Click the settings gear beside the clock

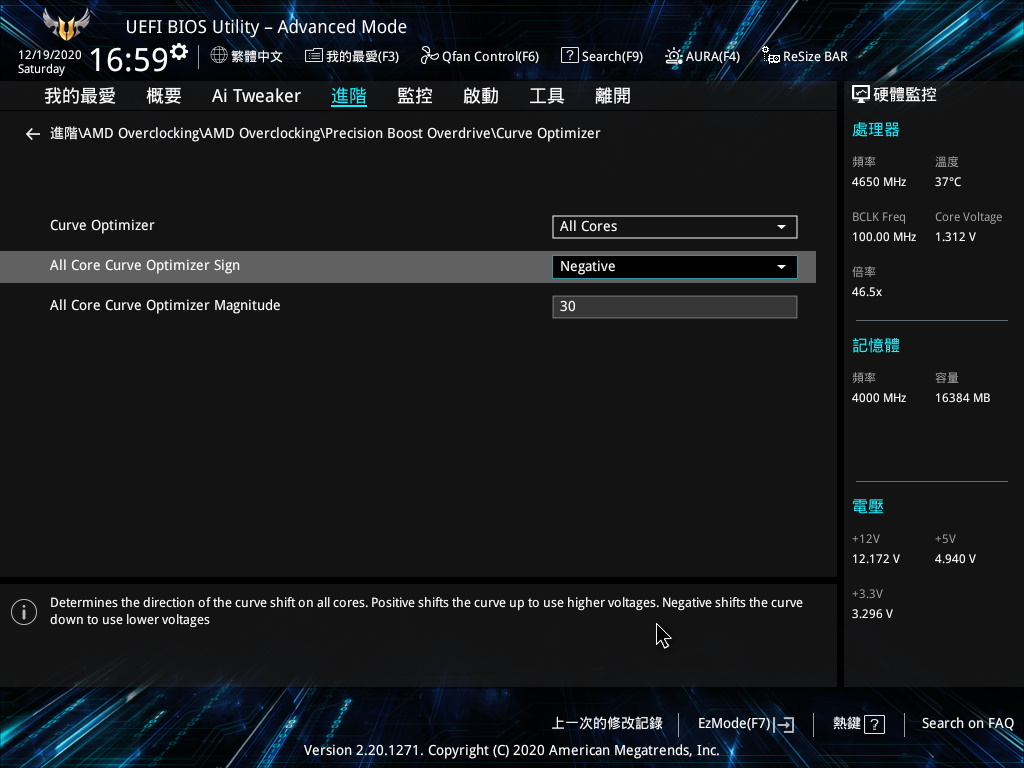(x=178, y=52)
